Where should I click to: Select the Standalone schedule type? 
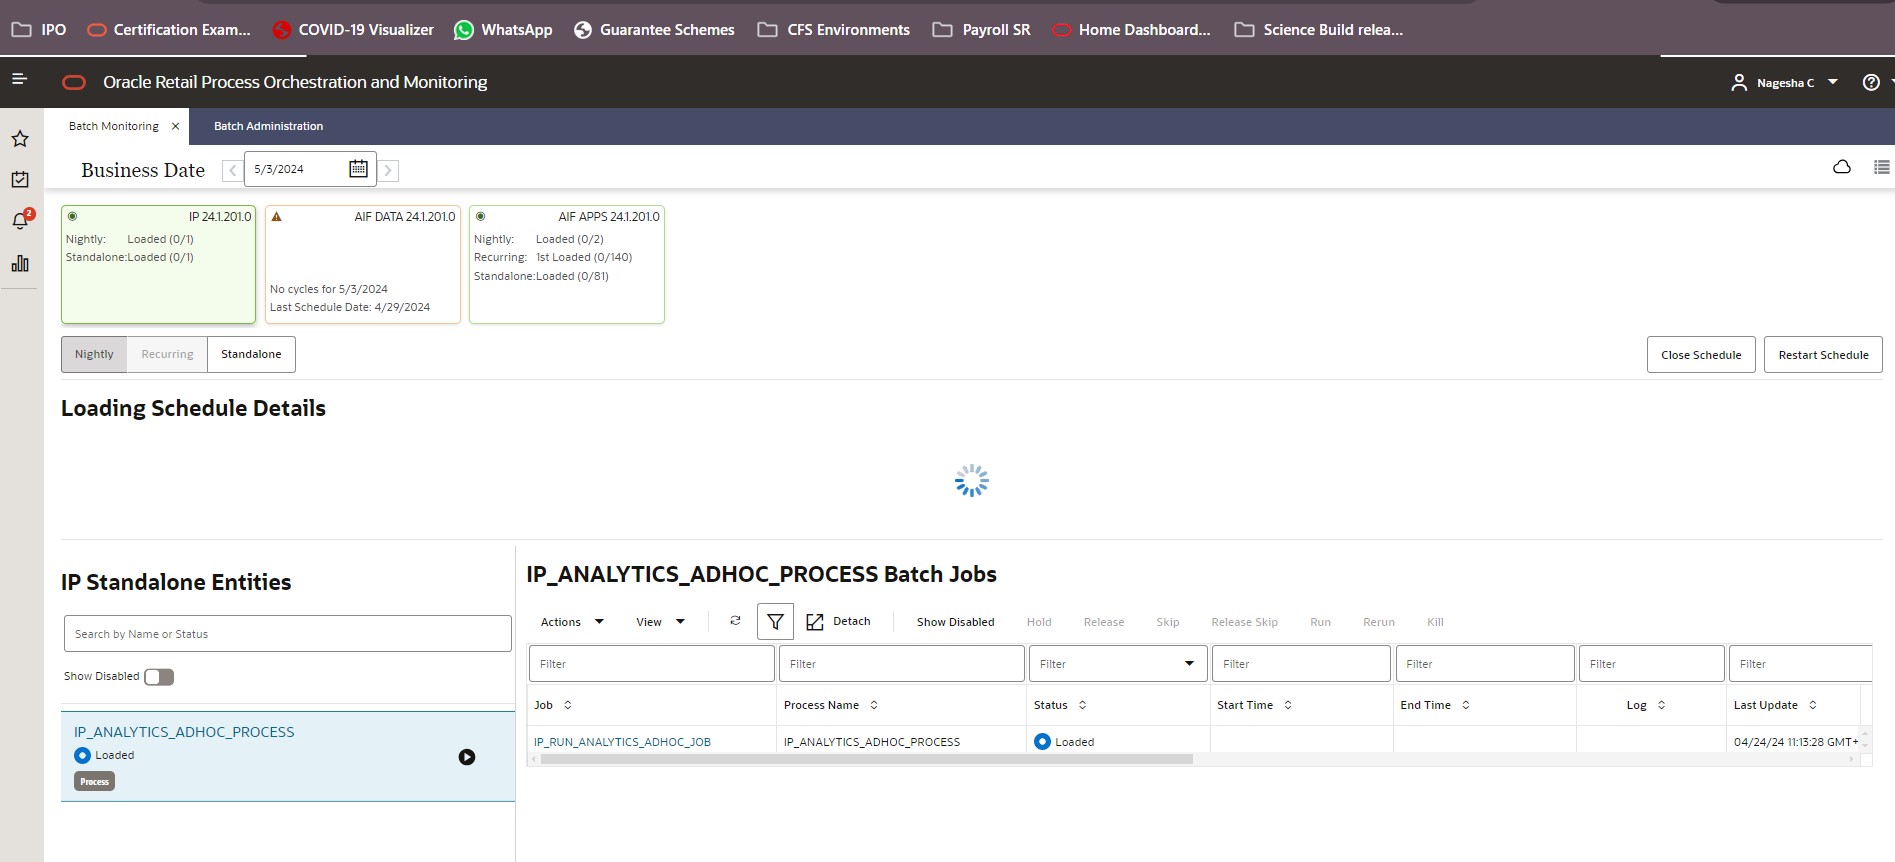coord(251,354)
